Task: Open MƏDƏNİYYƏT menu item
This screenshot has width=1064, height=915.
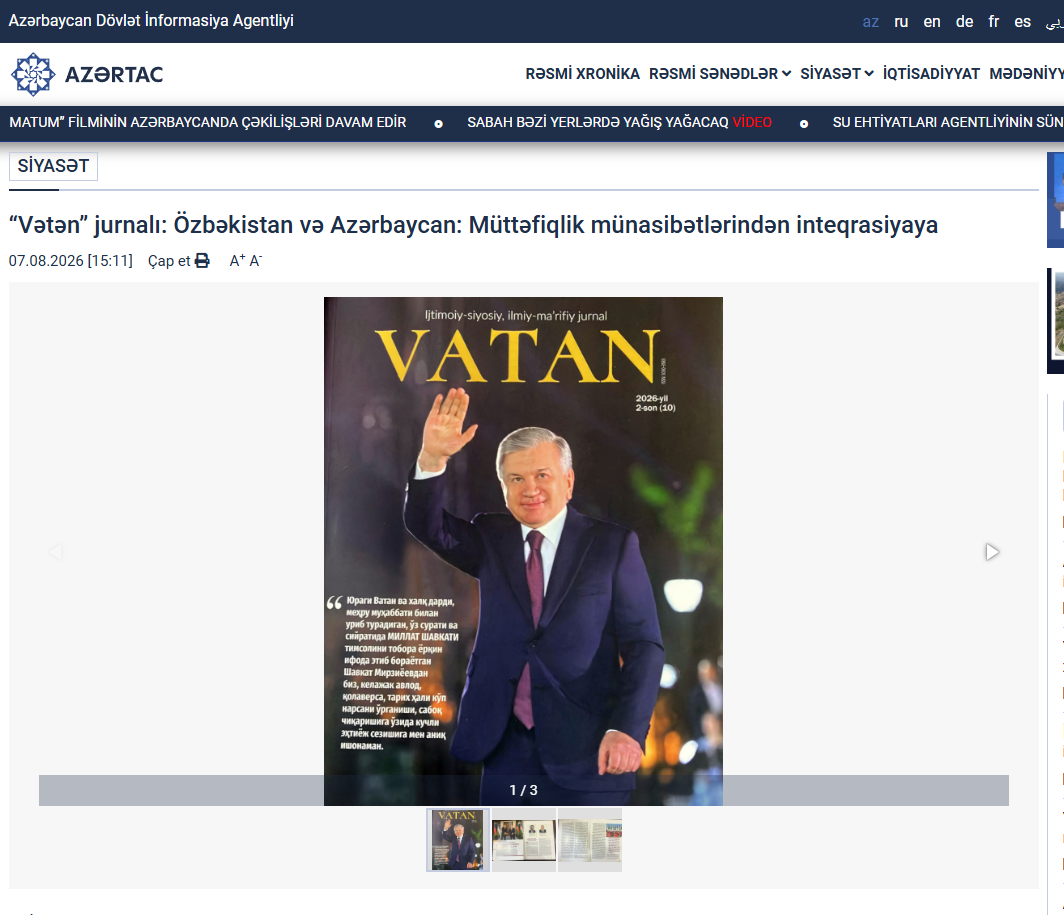Action: point(1026,73)
